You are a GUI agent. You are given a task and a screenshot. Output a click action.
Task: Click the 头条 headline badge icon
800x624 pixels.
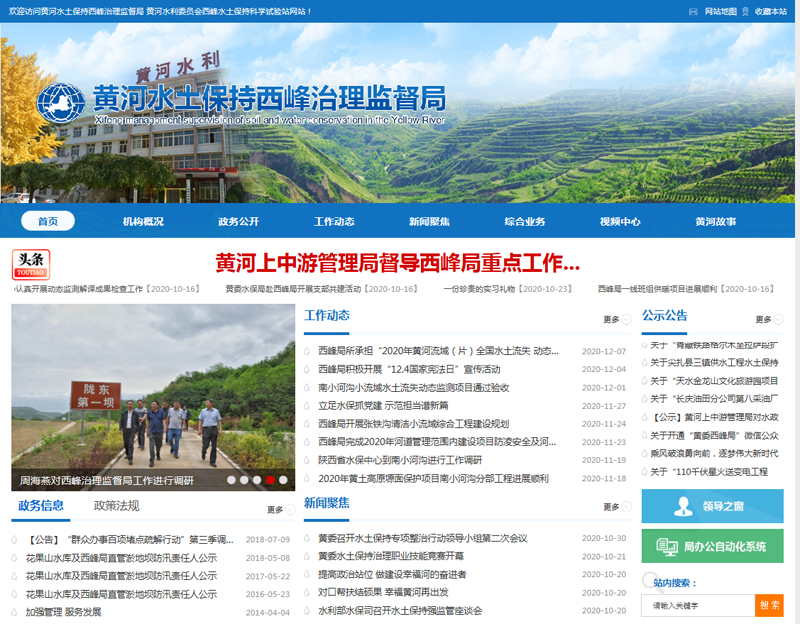[x=31, y=264]
